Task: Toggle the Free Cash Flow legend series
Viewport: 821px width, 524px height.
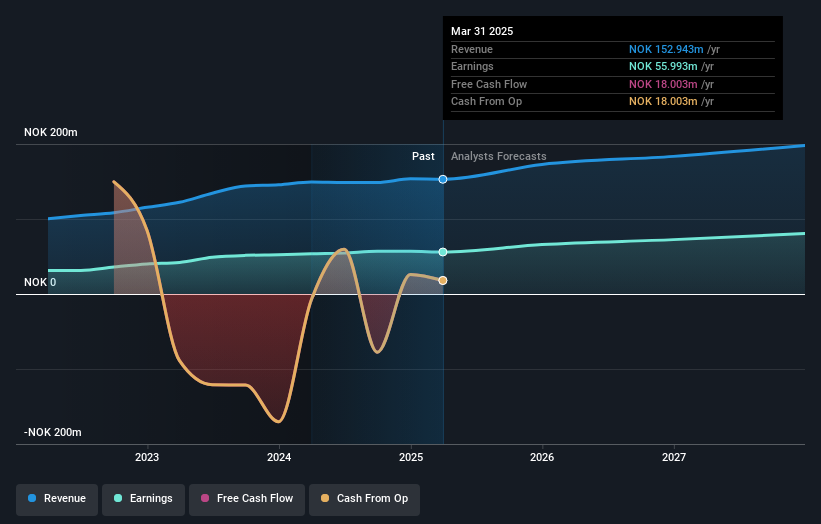Action: [247, 499]
